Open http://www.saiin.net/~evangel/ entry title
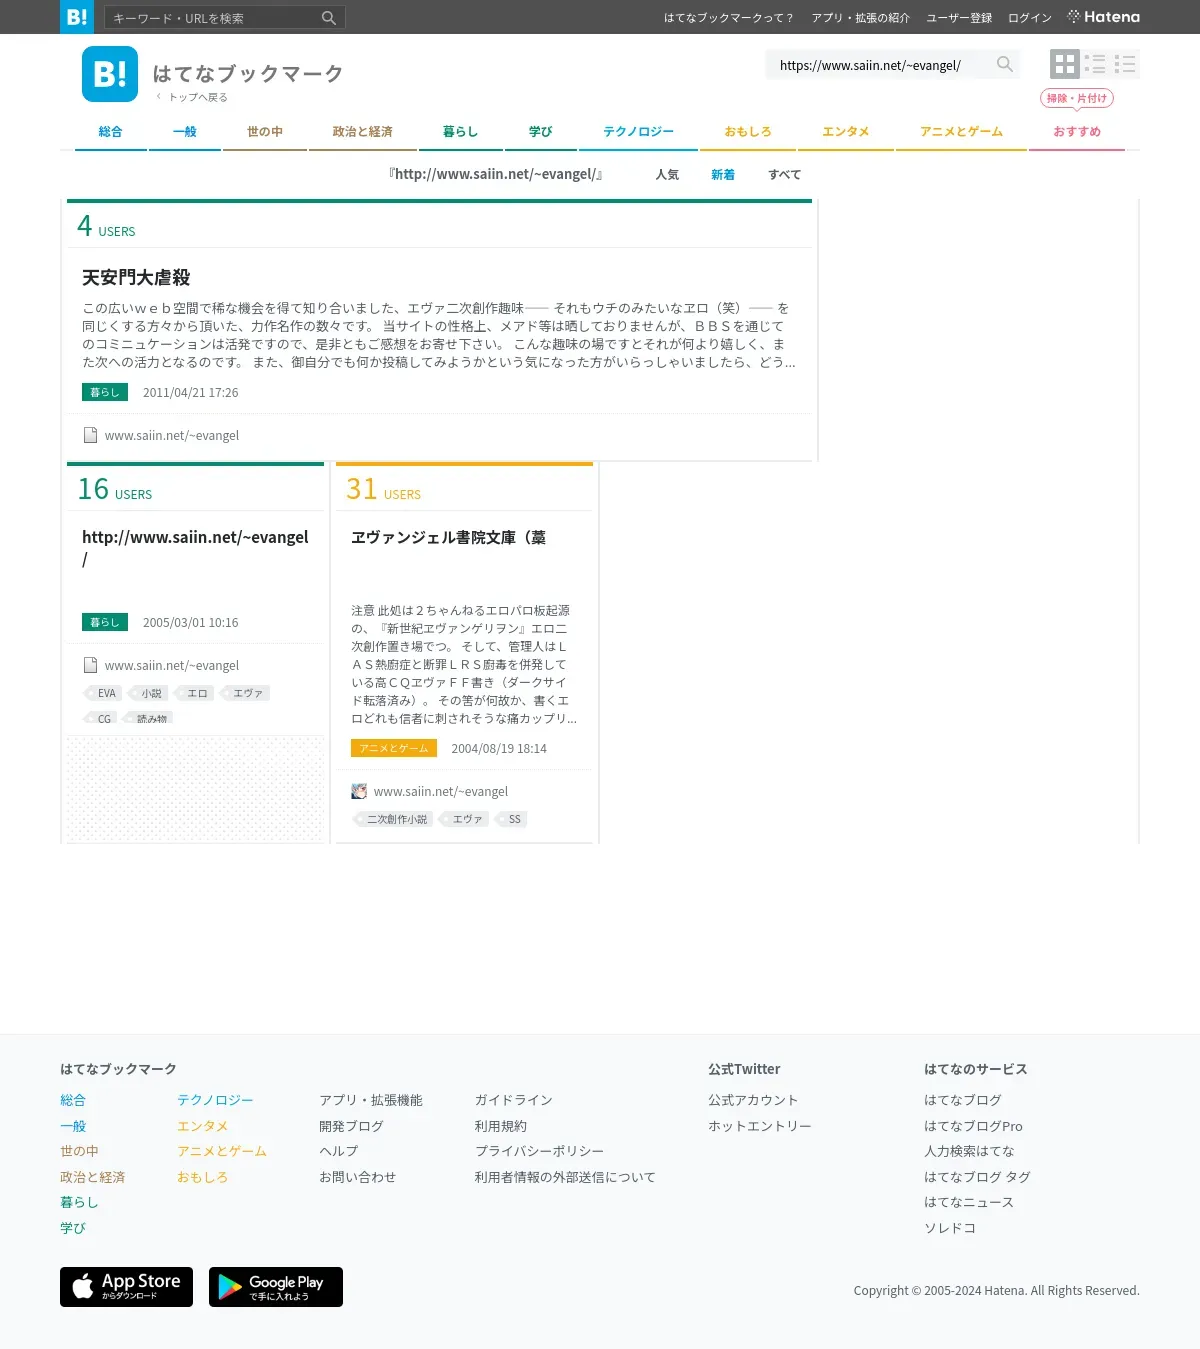 [195, 548]
